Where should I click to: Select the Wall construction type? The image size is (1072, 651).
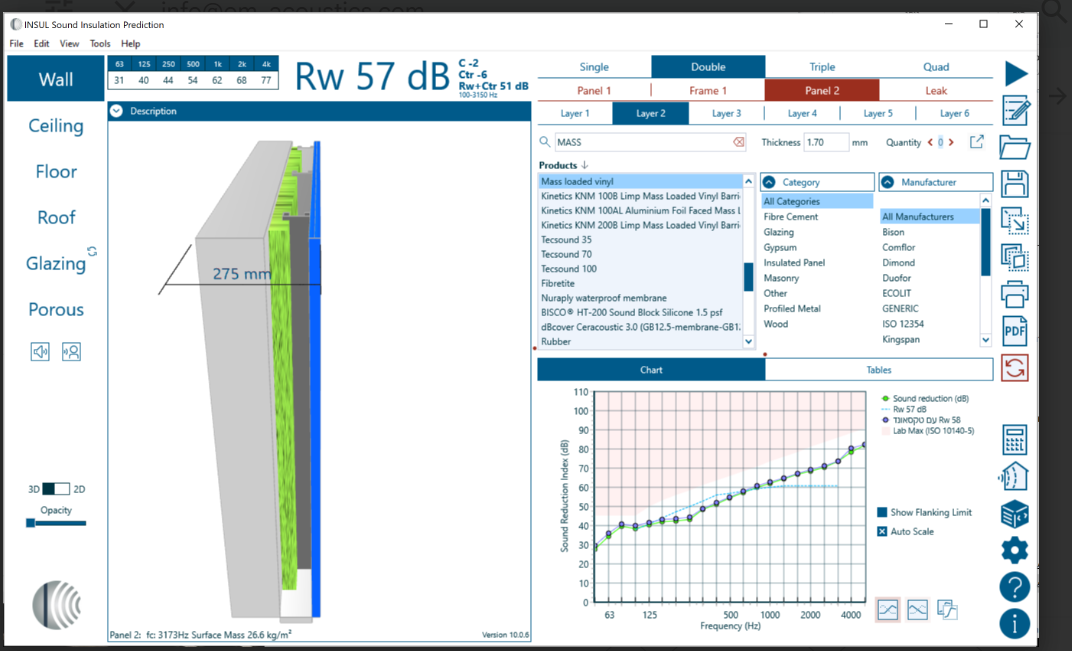click(56, 79)
